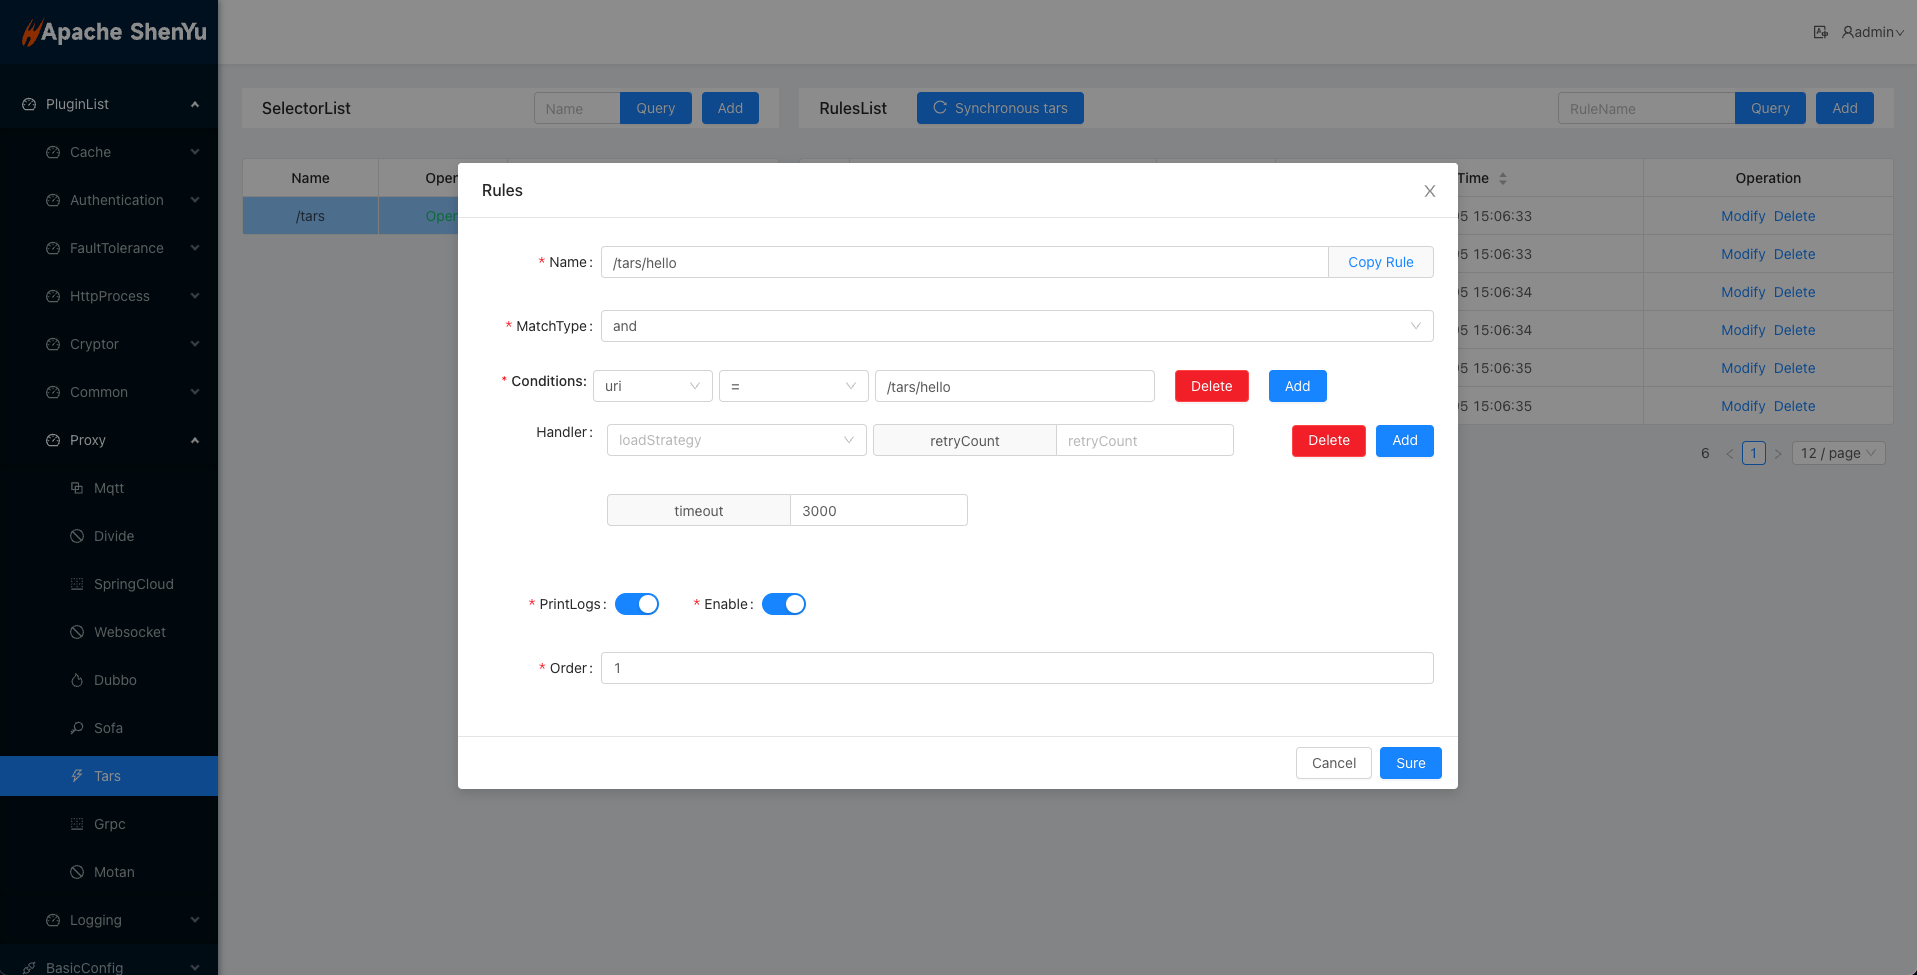Click Sure to confirm the rule
Viewport: 1917px width, 975px height.
pos(1410,763)
